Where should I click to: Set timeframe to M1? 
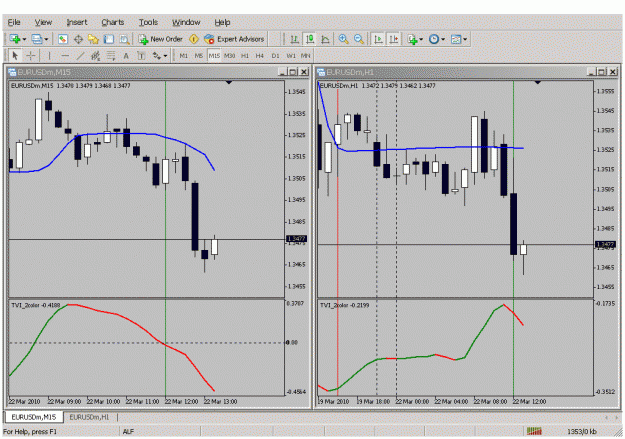tap(183, 56)
